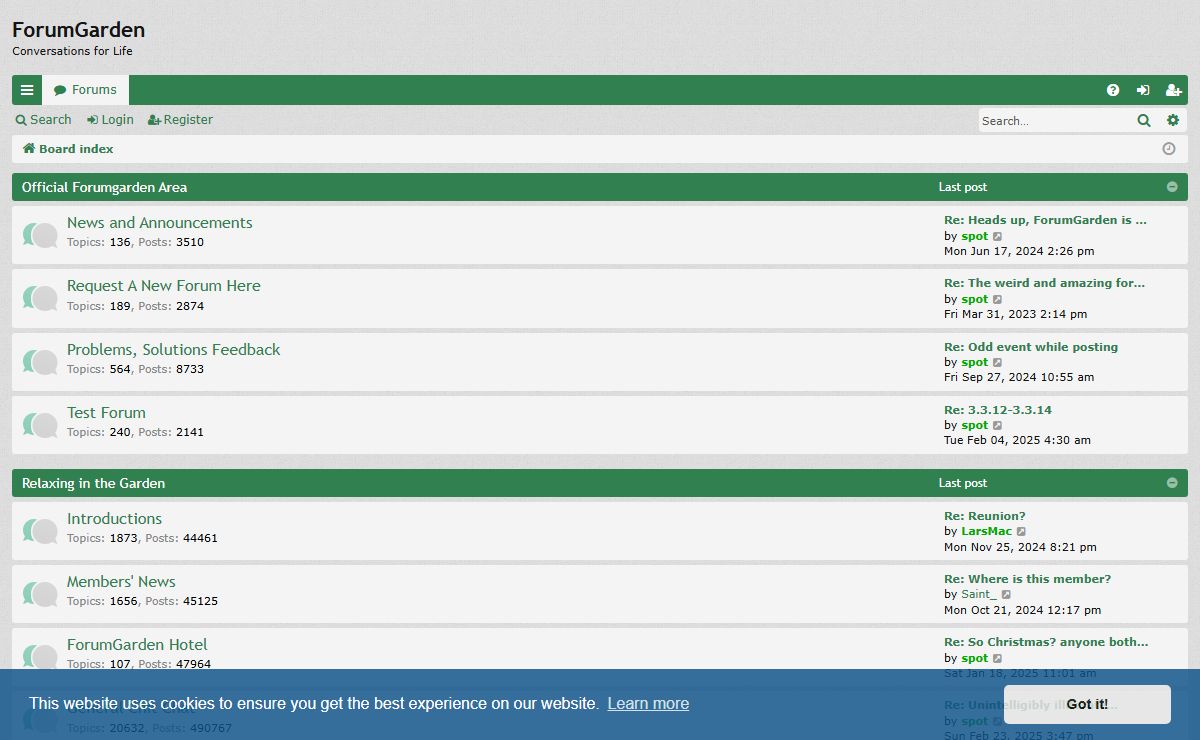Go to the Board index breadcrumb
This screenshot has height=740, width=1200.
coord(75,149)
